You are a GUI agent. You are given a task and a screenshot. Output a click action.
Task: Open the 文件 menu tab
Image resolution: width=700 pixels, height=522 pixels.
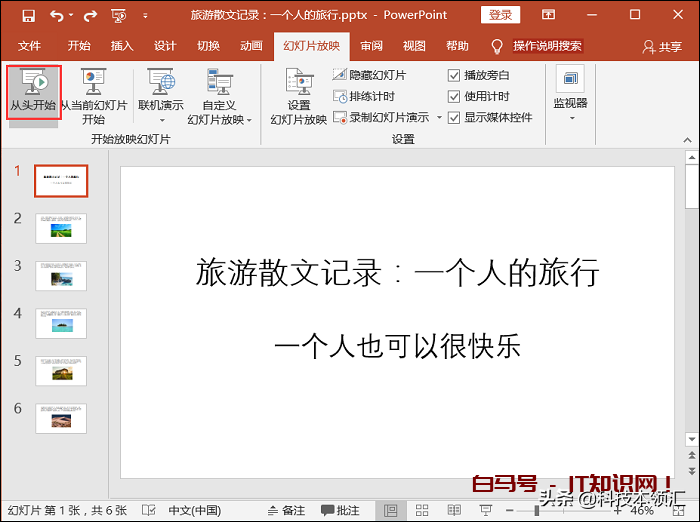tap(30, 46)
